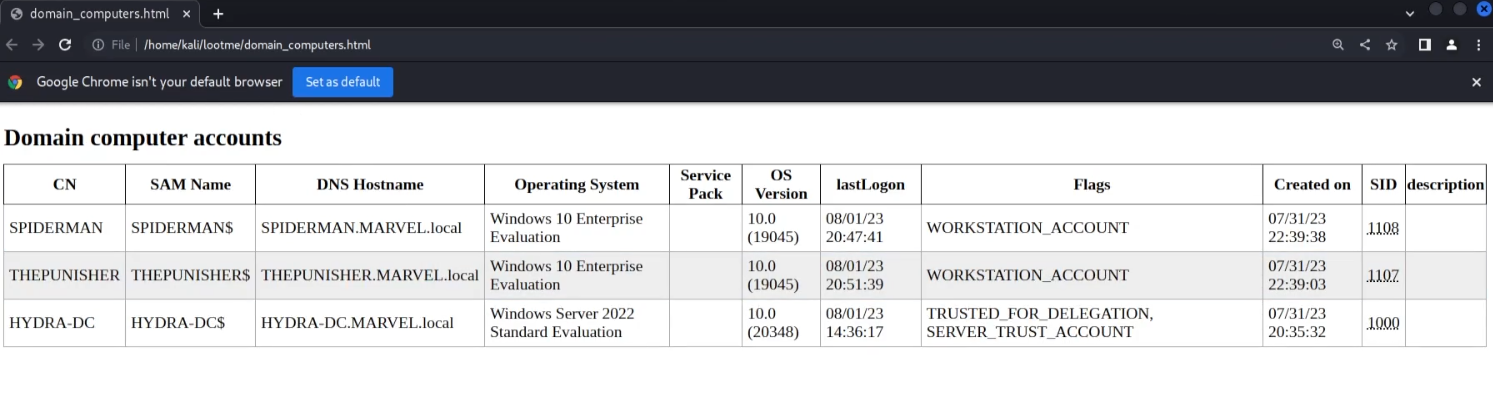Open the user profile icon
The width and height of the screenshot is (1493, 407).
click(1452, 45)
